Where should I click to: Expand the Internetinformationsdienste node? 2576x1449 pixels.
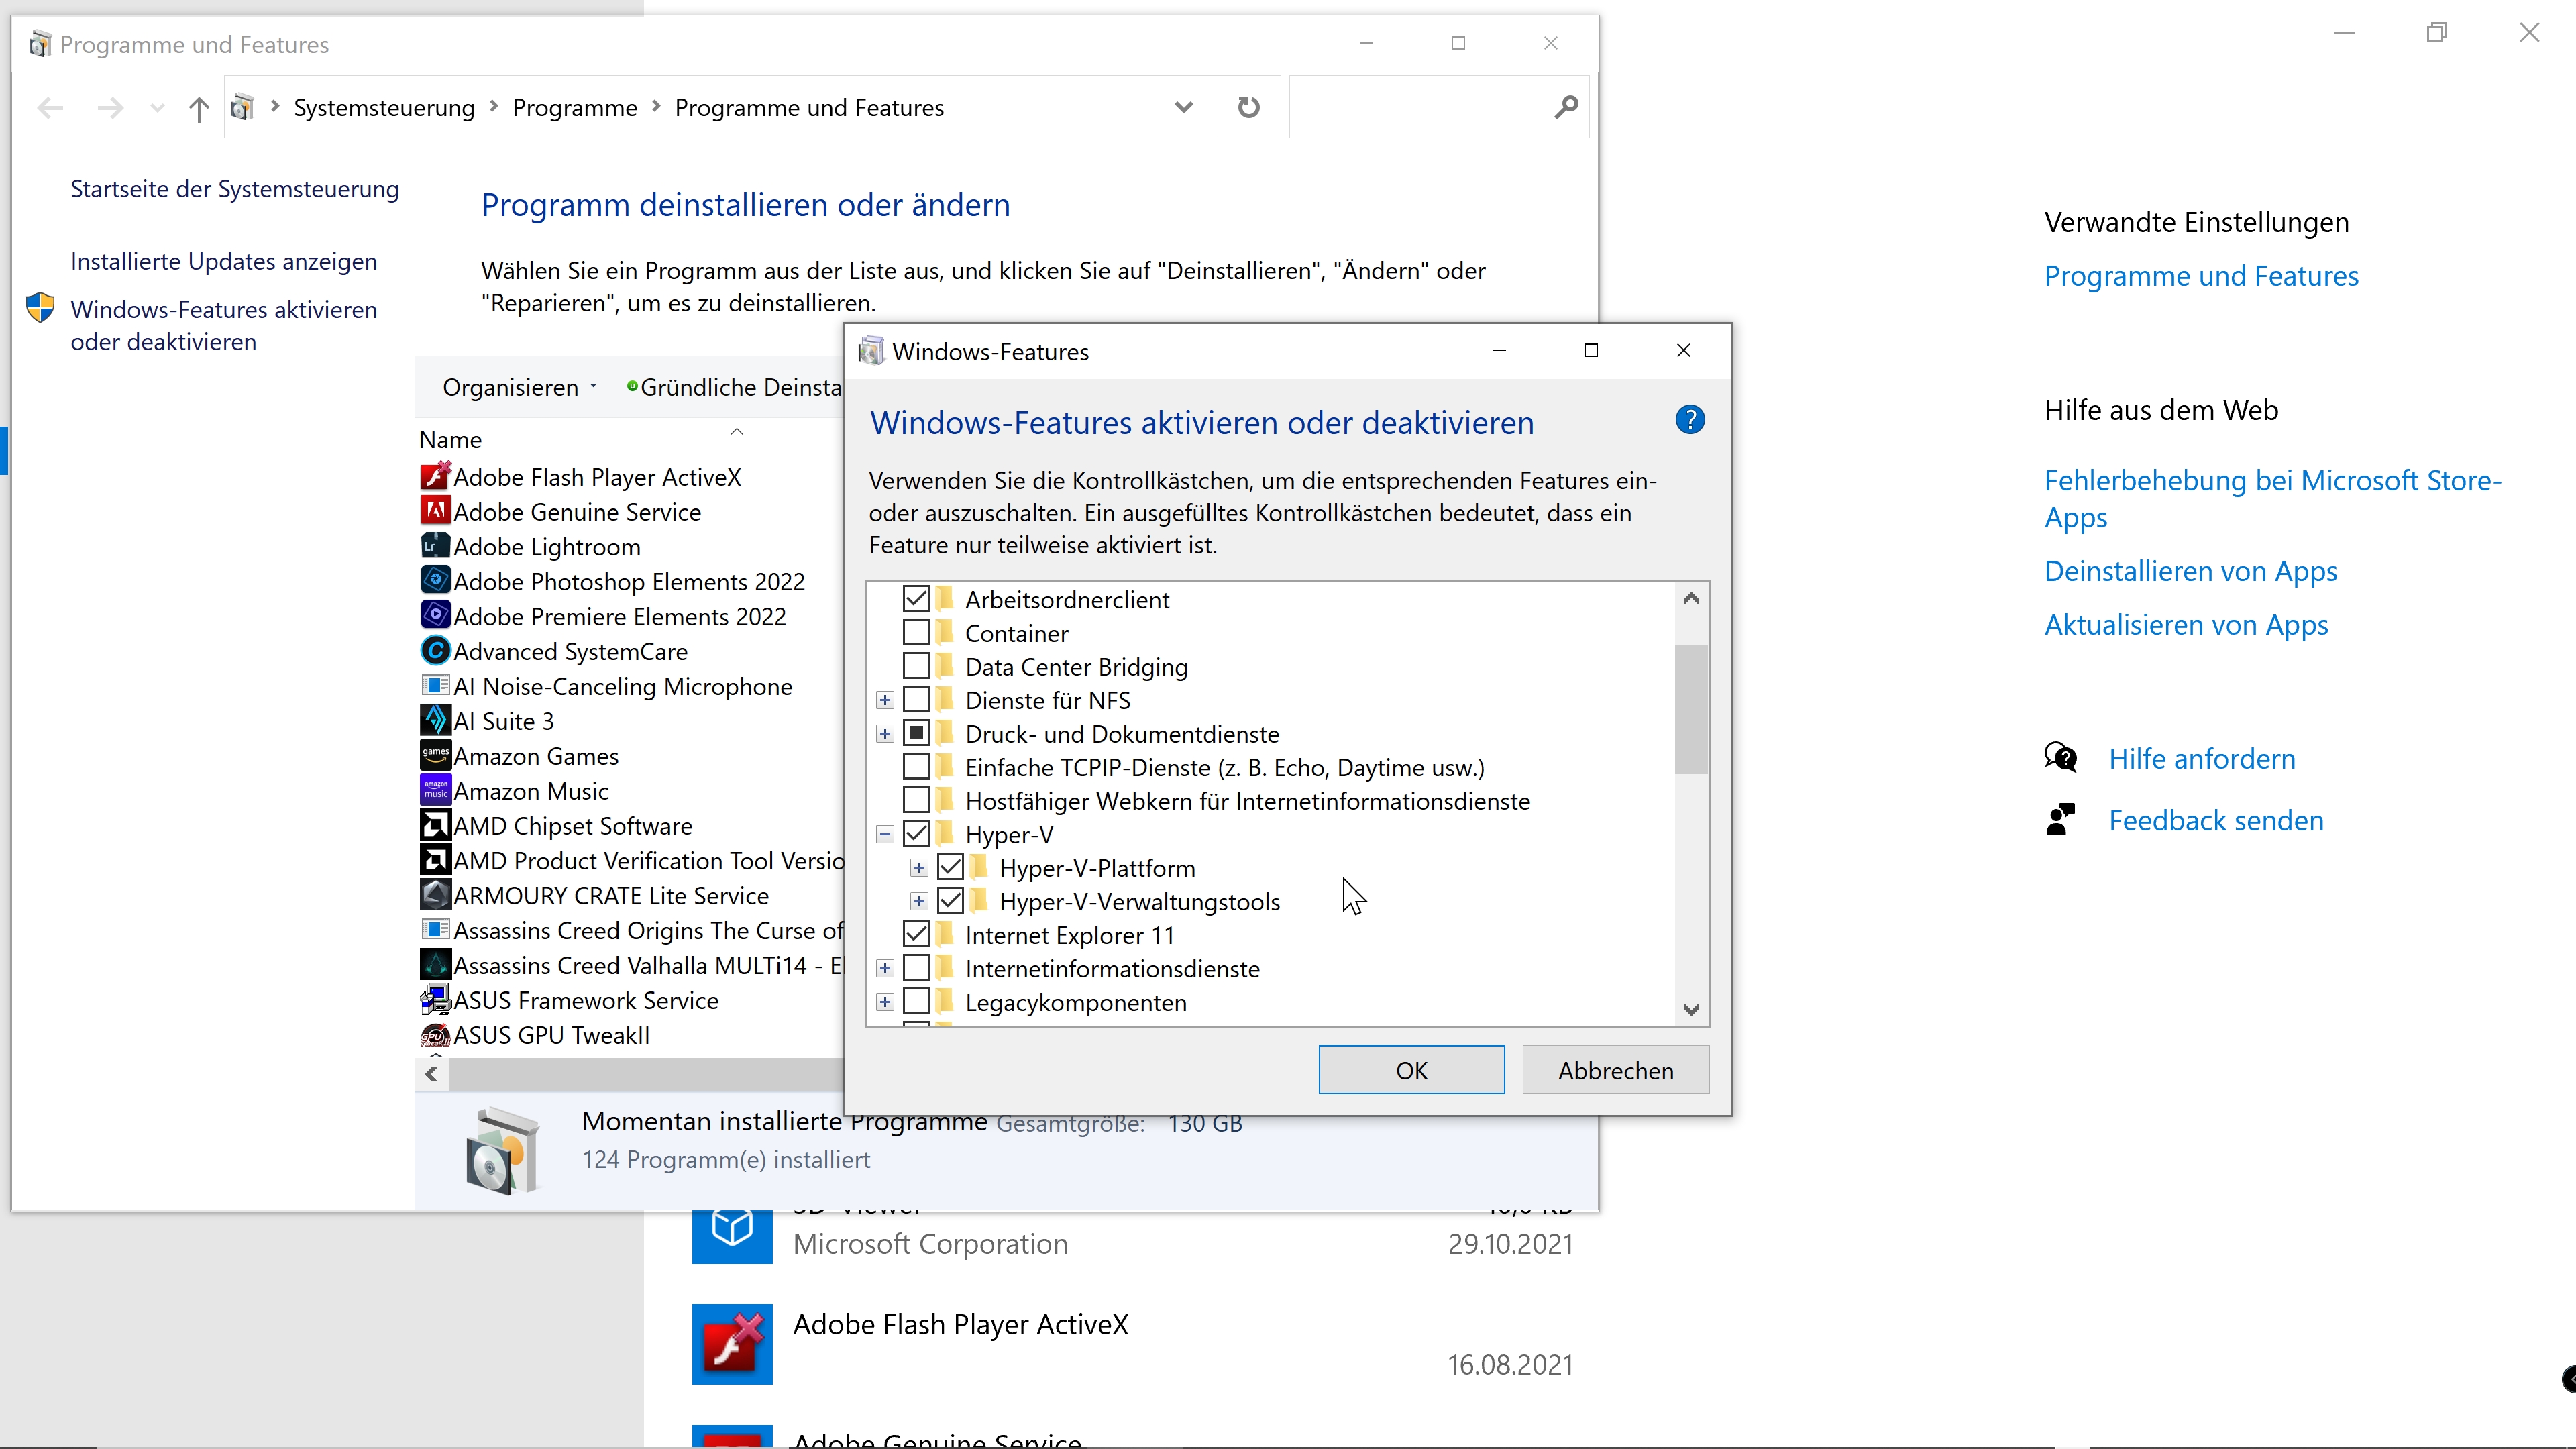pos(885,968)
